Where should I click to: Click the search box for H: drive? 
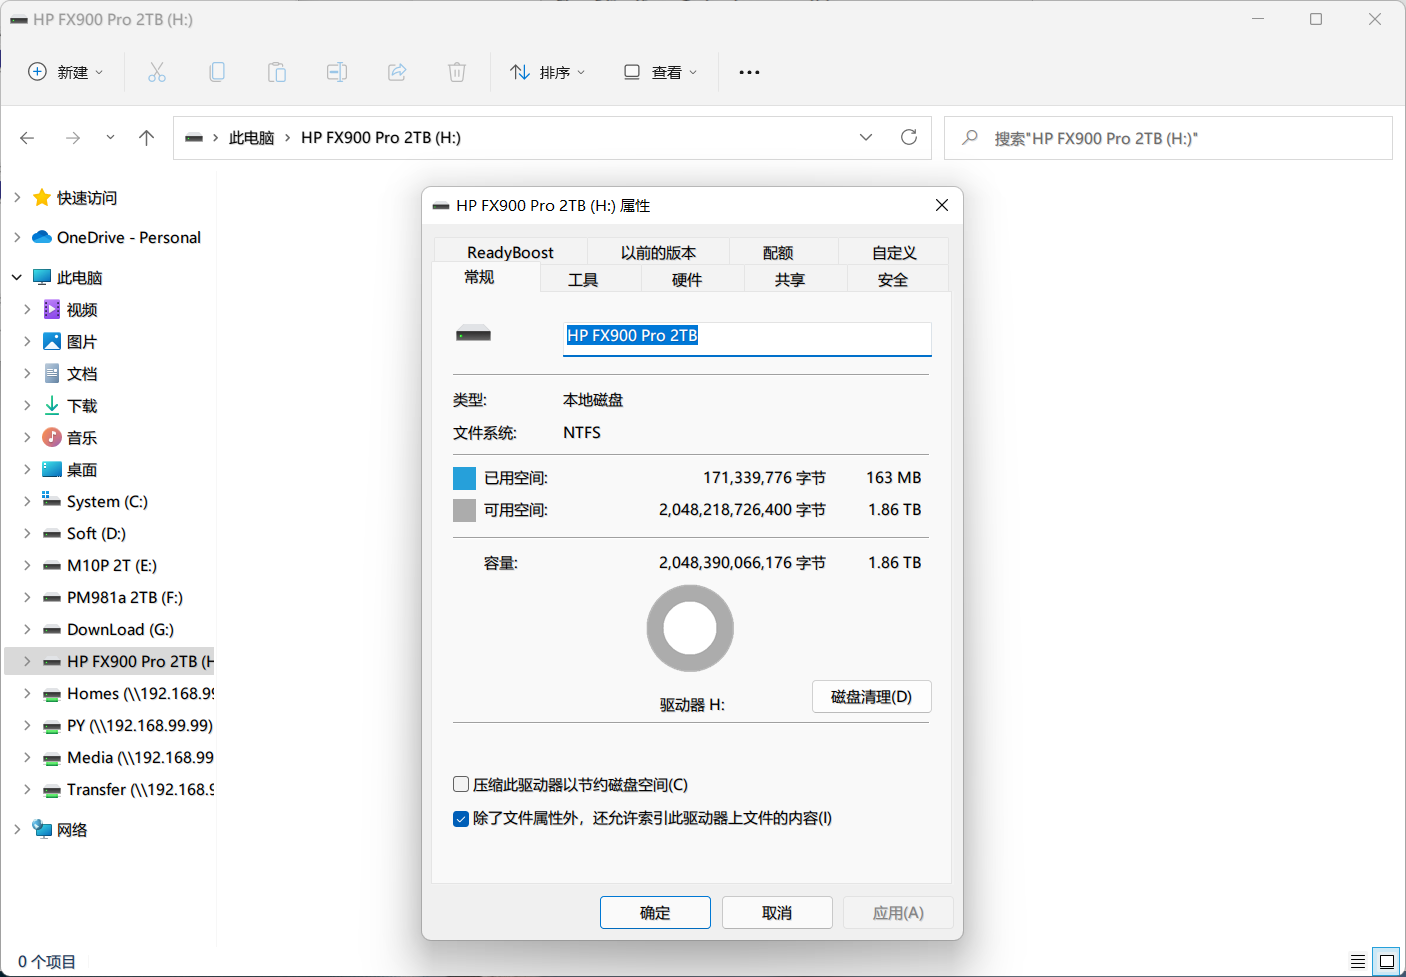[x=1168, y=138]
